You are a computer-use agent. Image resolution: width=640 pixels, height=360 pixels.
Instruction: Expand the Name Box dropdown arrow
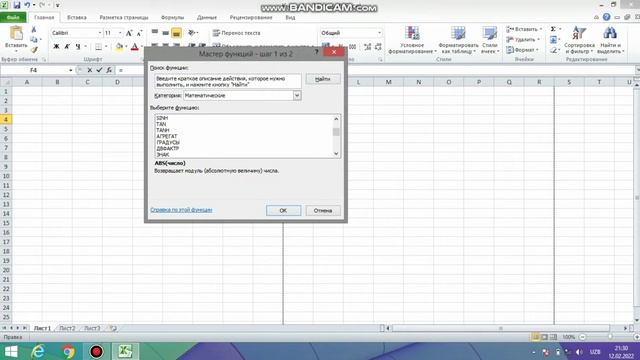pyautogui.click(x=70, y=70)
